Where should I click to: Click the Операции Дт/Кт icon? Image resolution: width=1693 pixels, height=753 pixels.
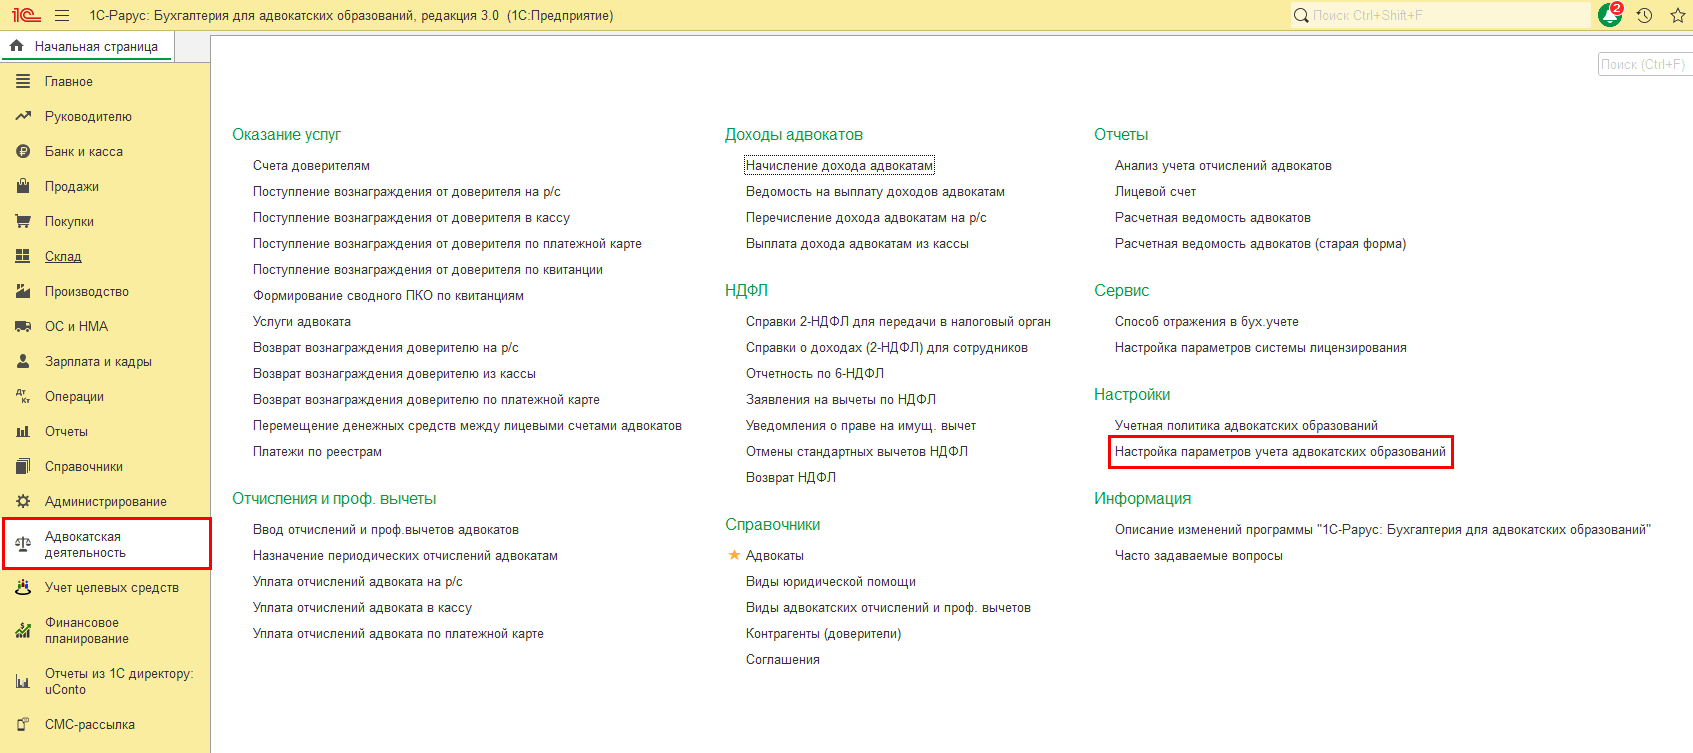point(23,396)
